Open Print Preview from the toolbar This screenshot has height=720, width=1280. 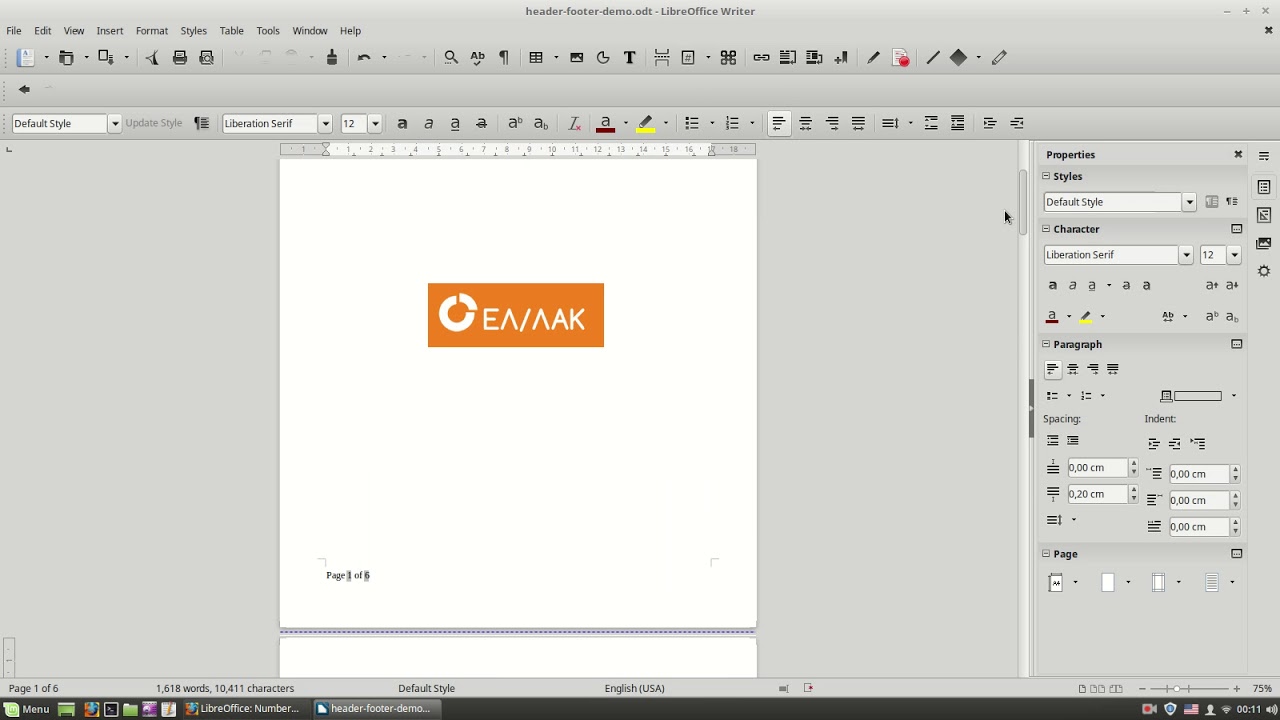click(x=206, y=58)
